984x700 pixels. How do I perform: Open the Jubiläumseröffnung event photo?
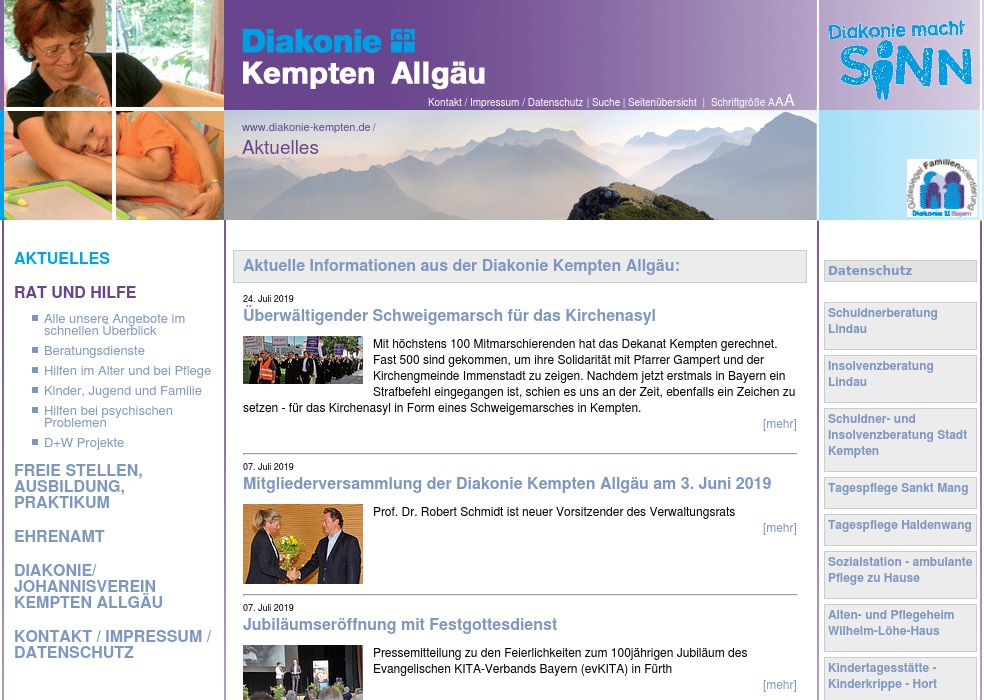point(302,672)
